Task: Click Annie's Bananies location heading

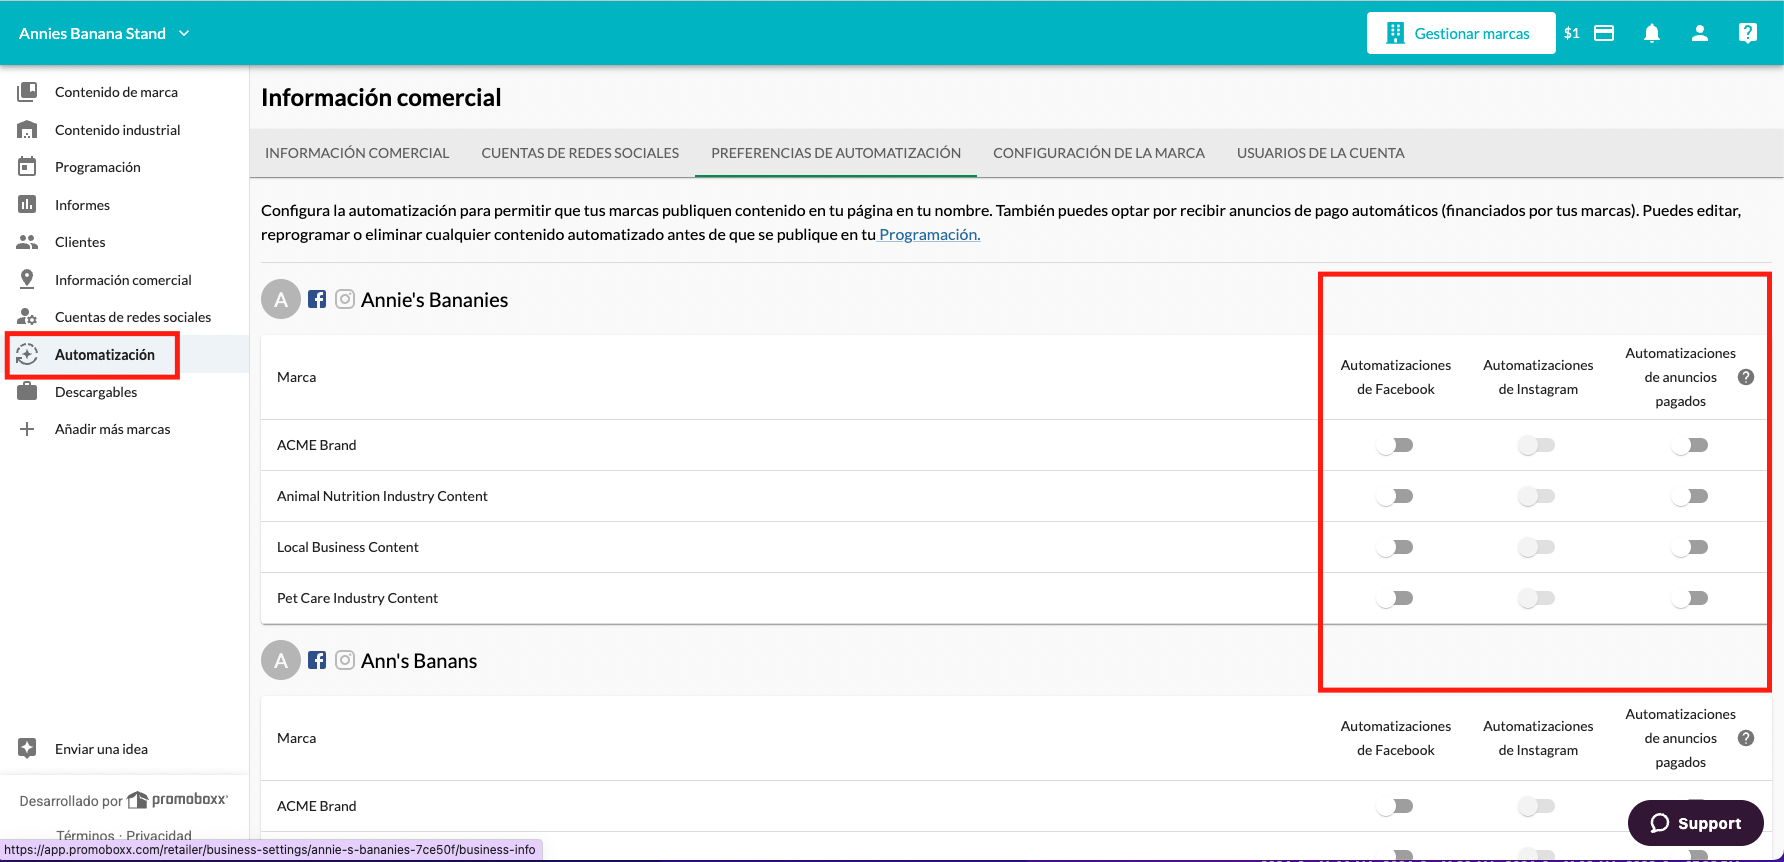Action: pyautogui.click(x=434, y=300)
